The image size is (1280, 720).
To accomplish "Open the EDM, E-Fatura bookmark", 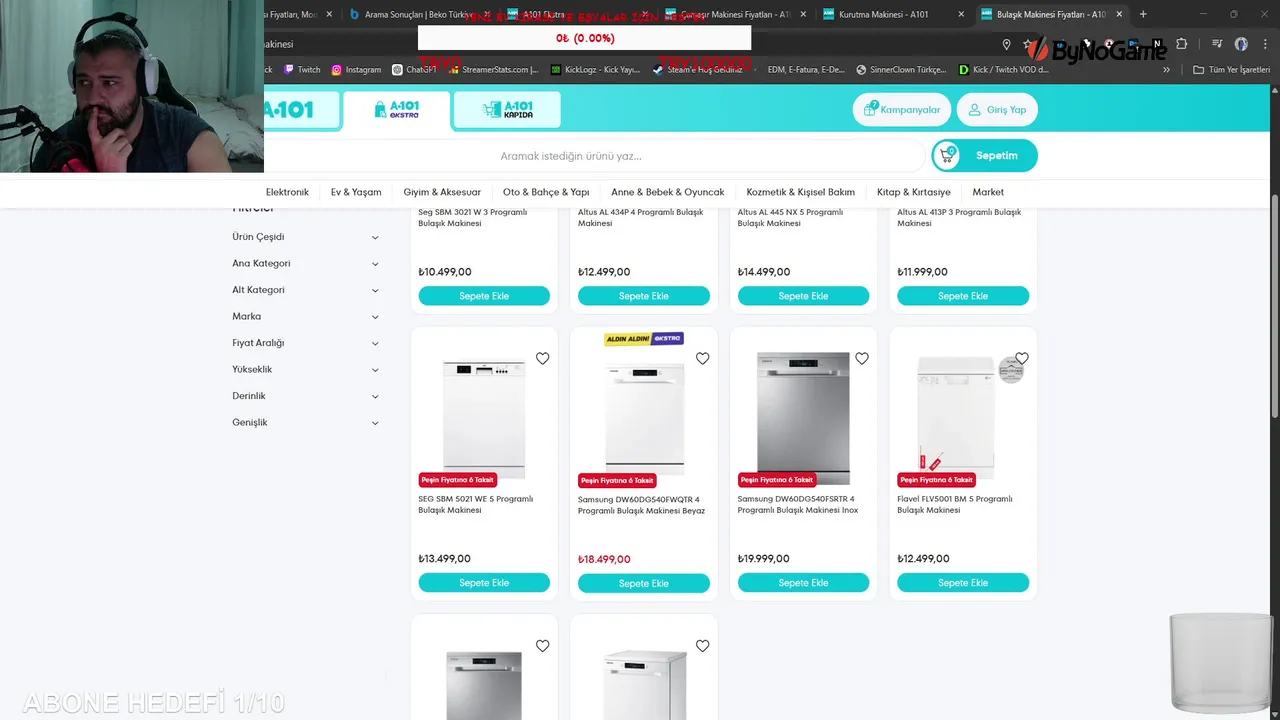I will pos(806,70).
